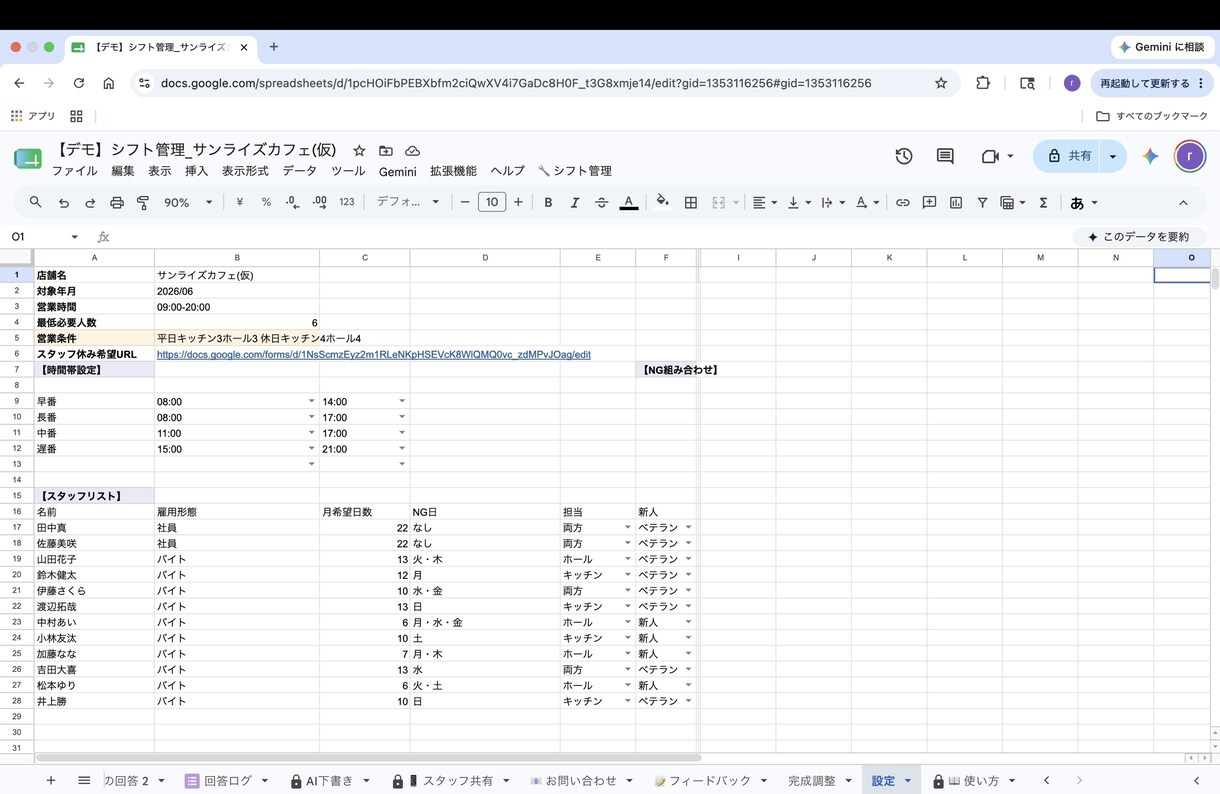Reload the page in browser

click(x=78, y=83)
